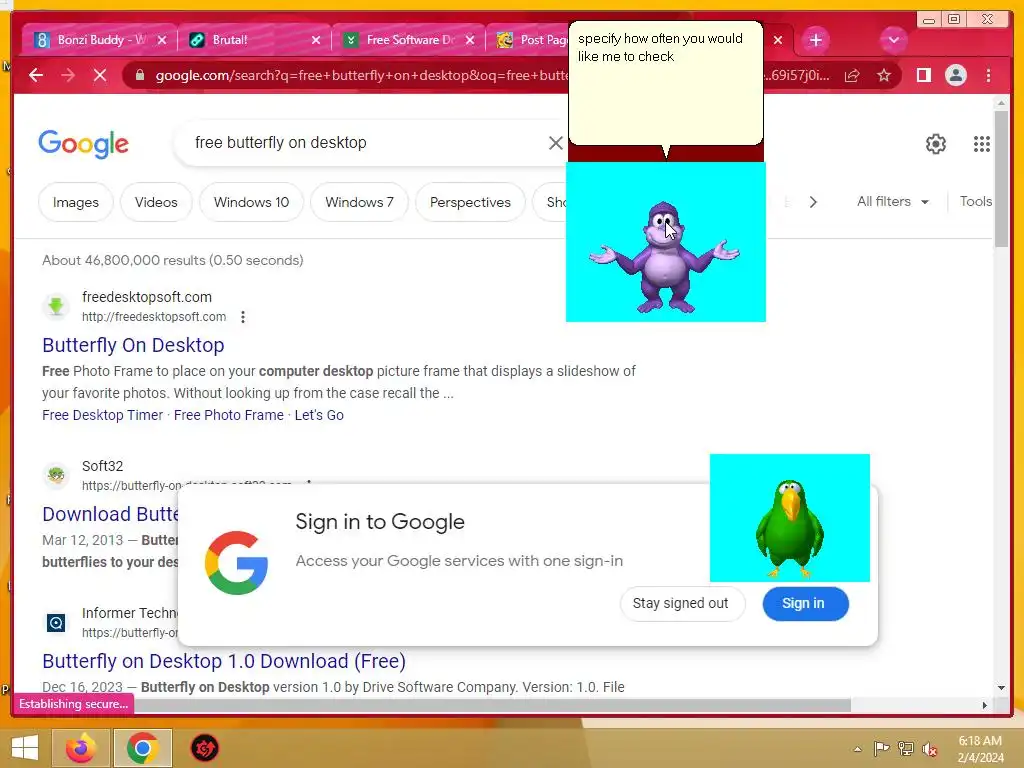Choose Stay signed out

click(680, 603)
